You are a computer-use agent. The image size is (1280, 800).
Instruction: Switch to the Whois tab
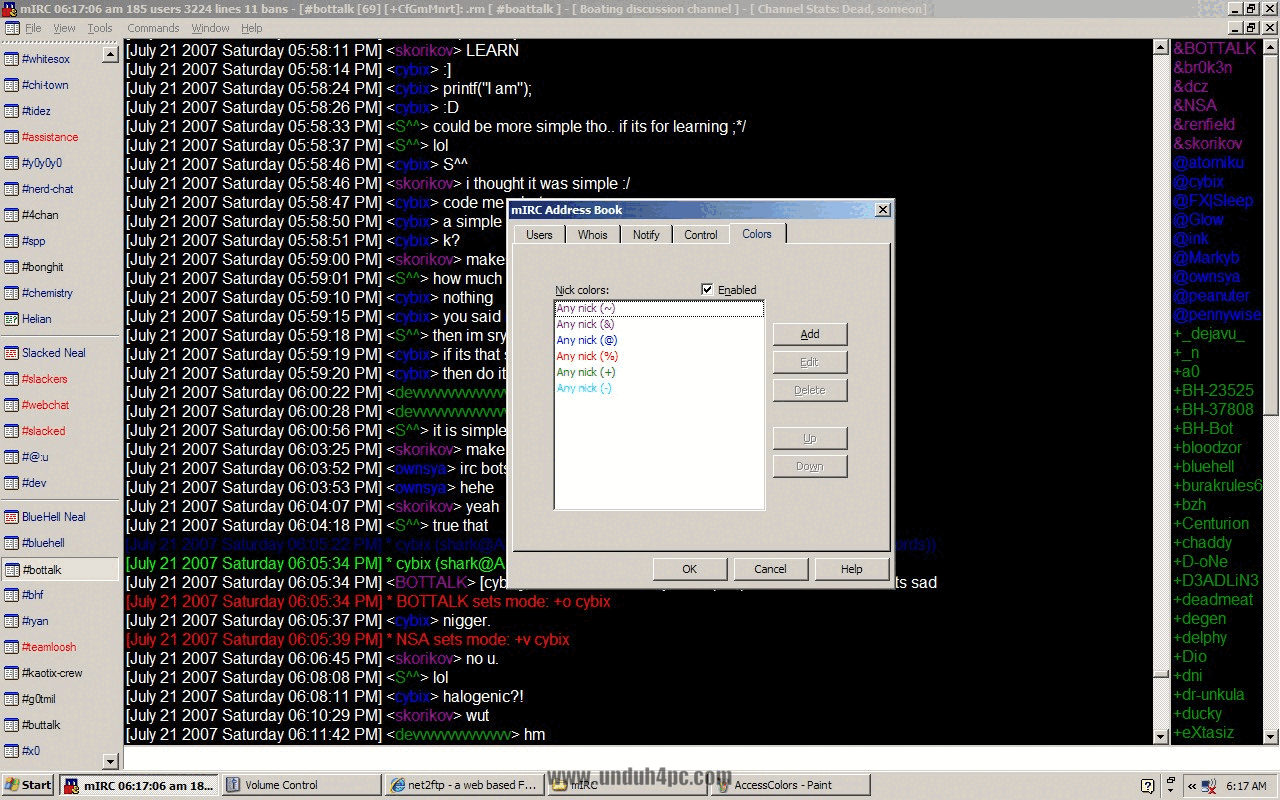click(x=592, y=235)
